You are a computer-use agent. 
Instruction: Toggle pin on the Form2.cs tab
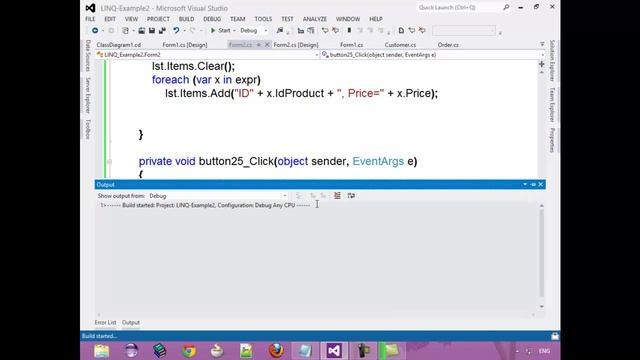(258, 45)
